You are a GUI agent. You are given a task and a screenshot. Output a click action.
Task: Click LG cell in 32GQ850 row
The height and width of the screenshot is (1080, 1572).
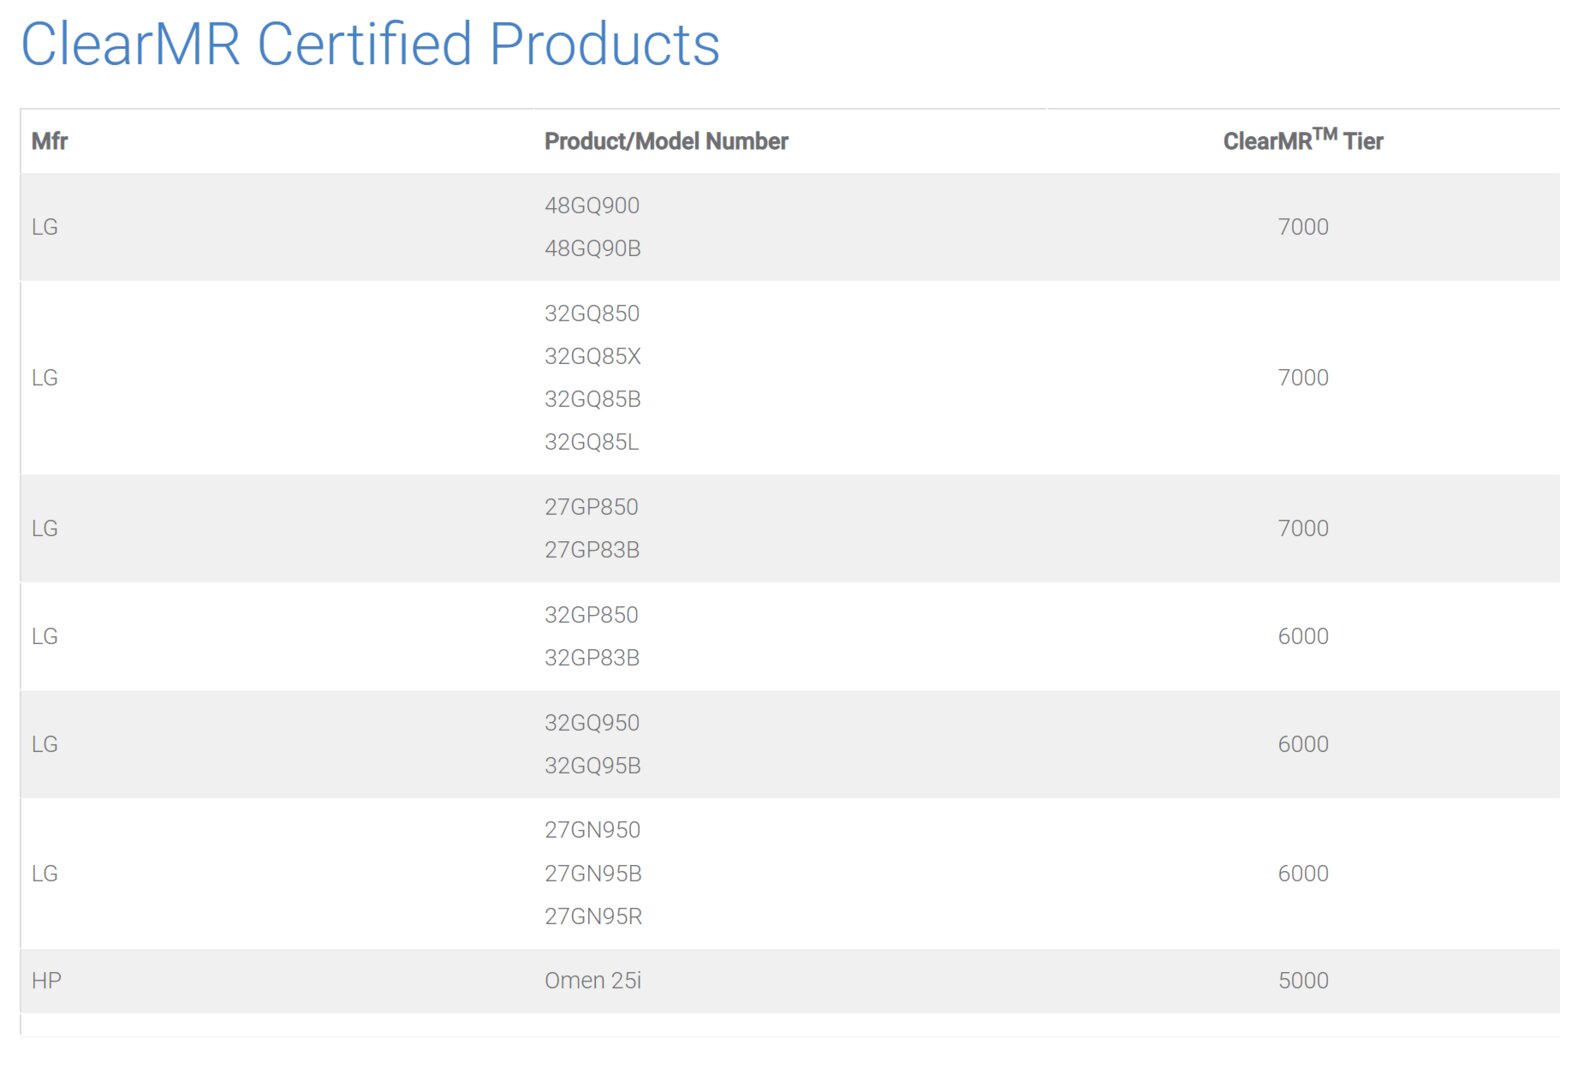click(x=45, y=378)
